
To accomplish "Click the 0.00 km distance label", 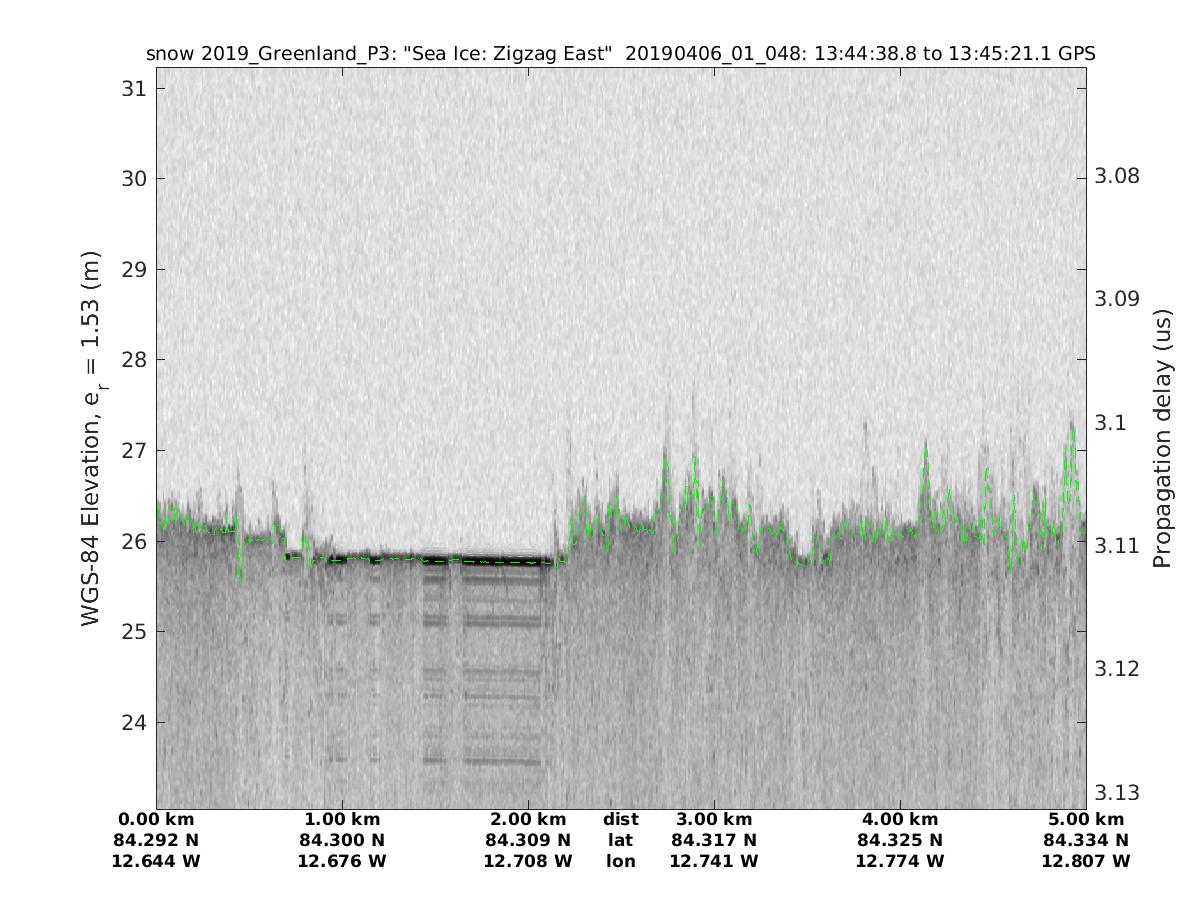I will 158,820.
